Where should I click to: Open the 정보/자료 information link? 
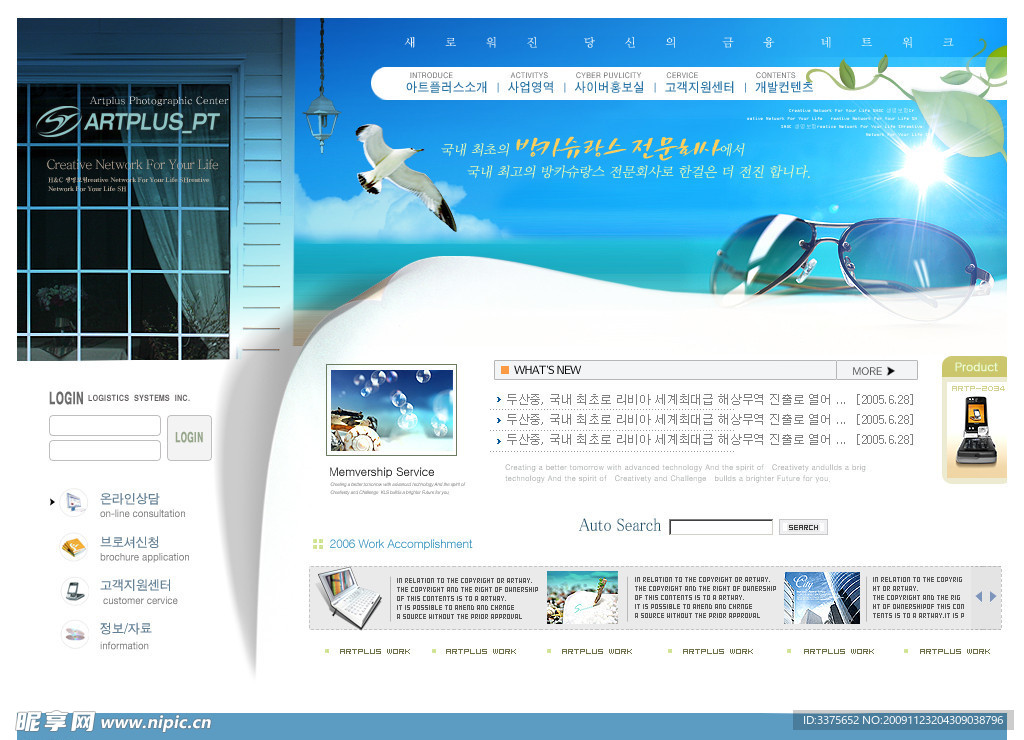pyautogui.click(x=125, y=635)
